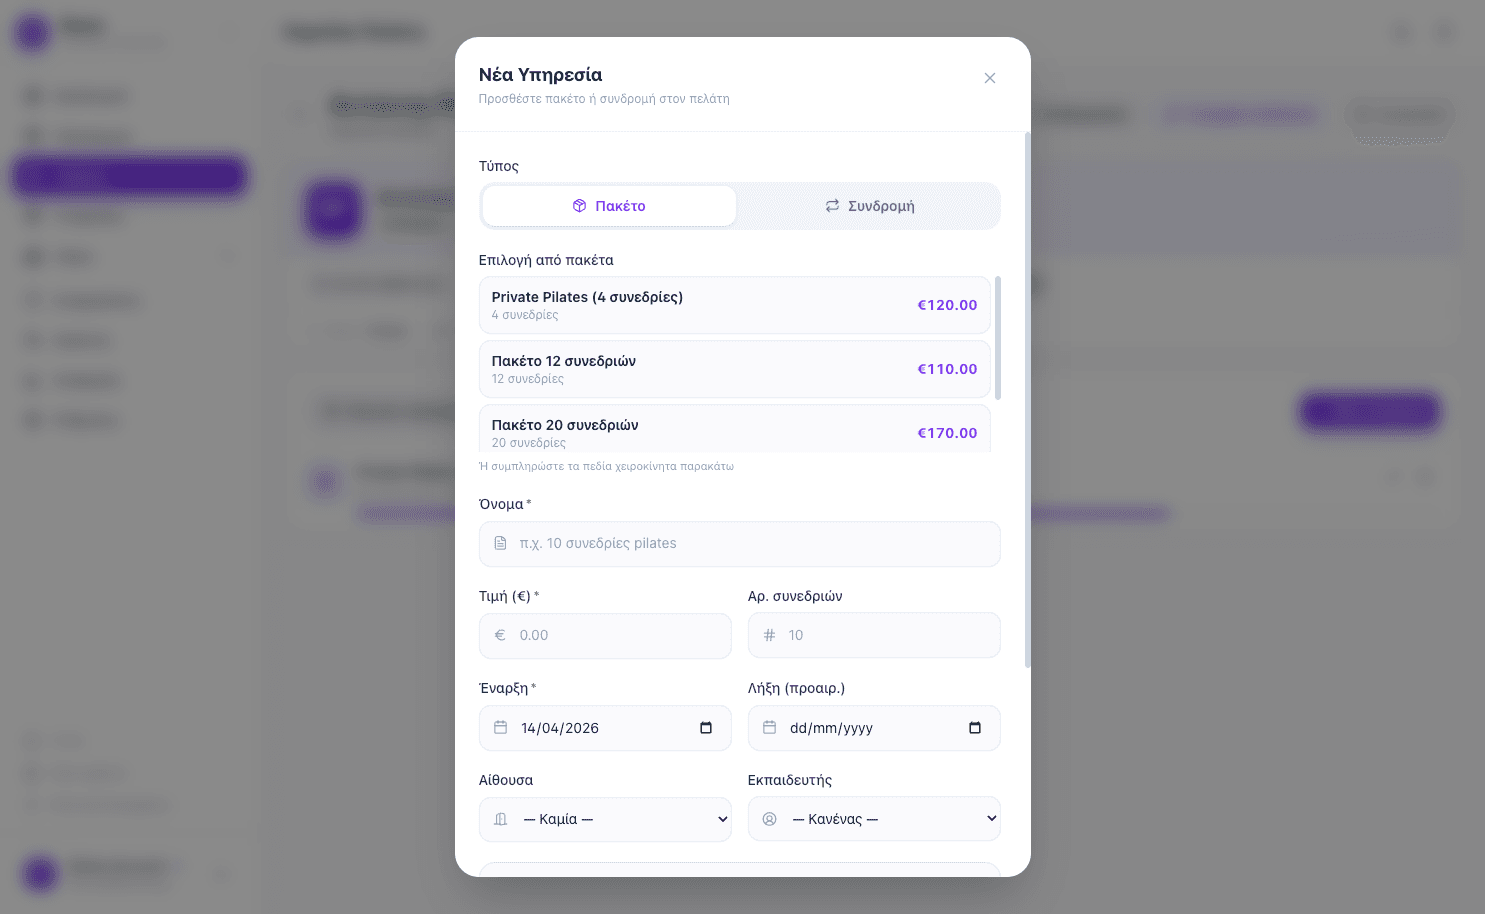Click the Αρ. συνεδριών number field
Image resolution: width=1485 pixels, height=914 pixels.
(x=874, y=636)
